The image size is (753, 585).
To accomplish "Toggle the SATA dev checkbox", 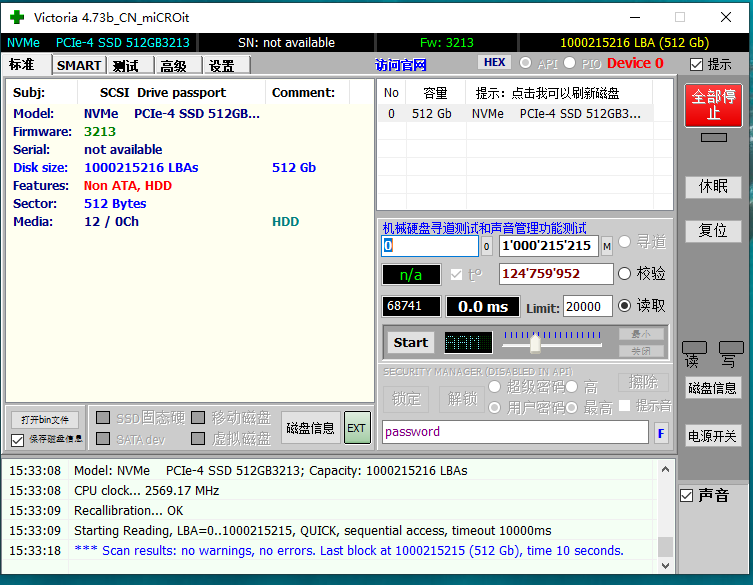I will [x=103, y=439].
